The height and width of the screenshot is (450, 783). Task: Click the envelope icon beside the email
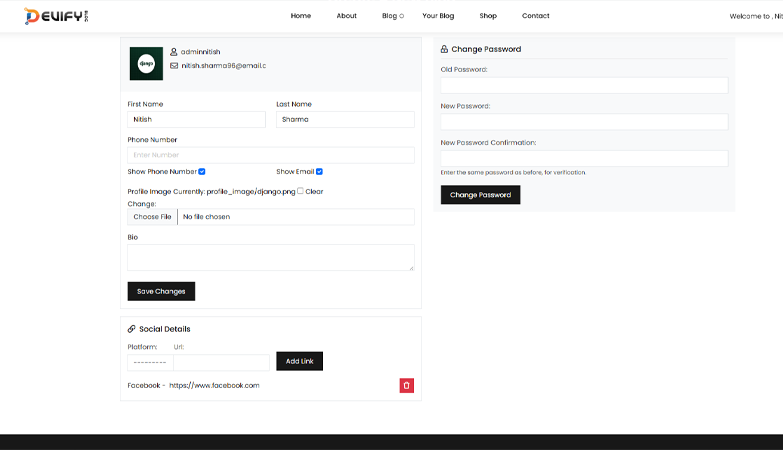pos(174,66)
